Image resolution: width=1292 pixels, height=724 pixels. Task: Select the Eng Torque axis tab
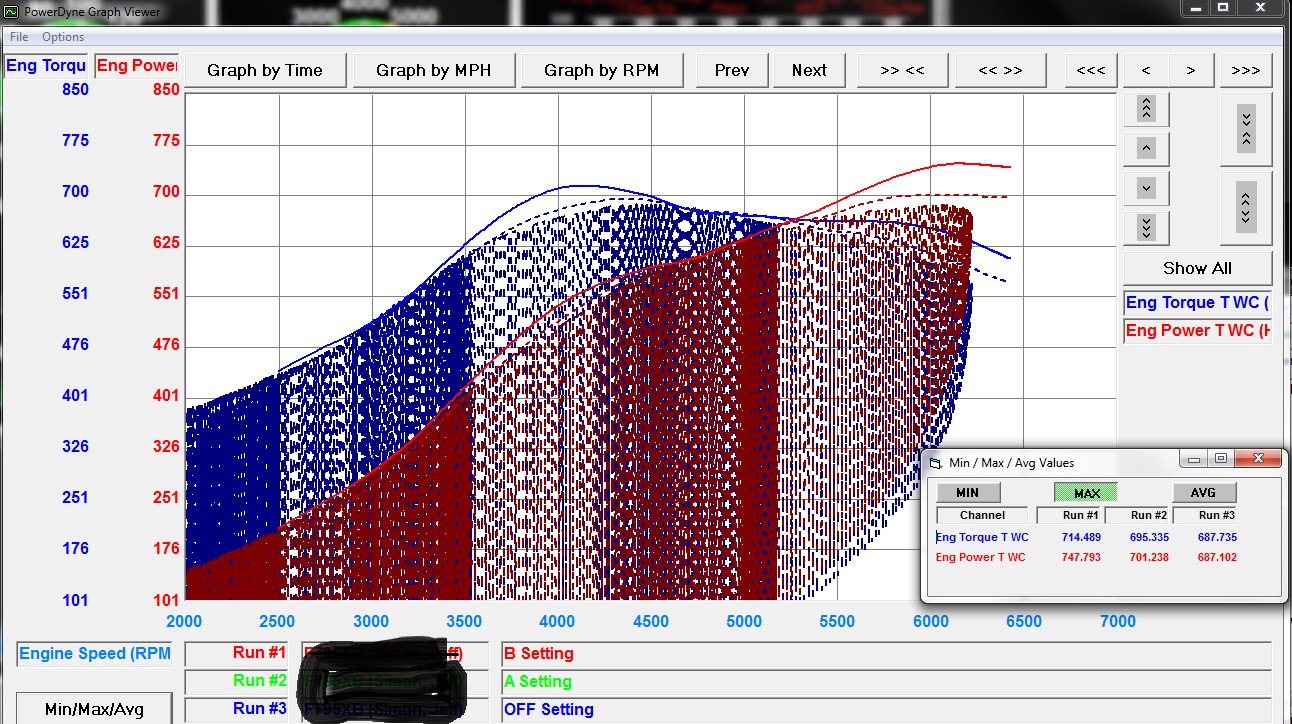coord(46,66)
